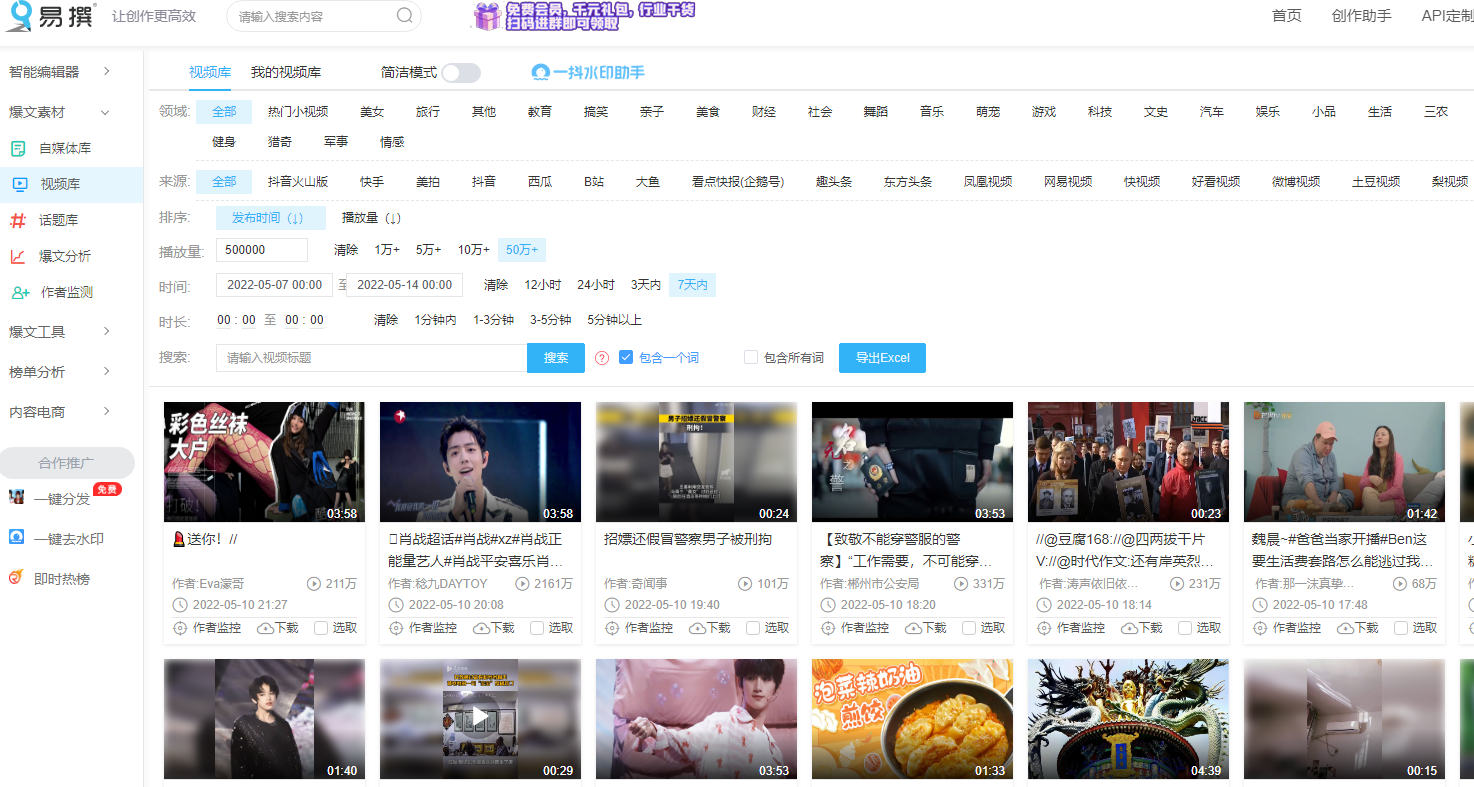
Task: Click the 播放量 number input field
Action: 261,249
